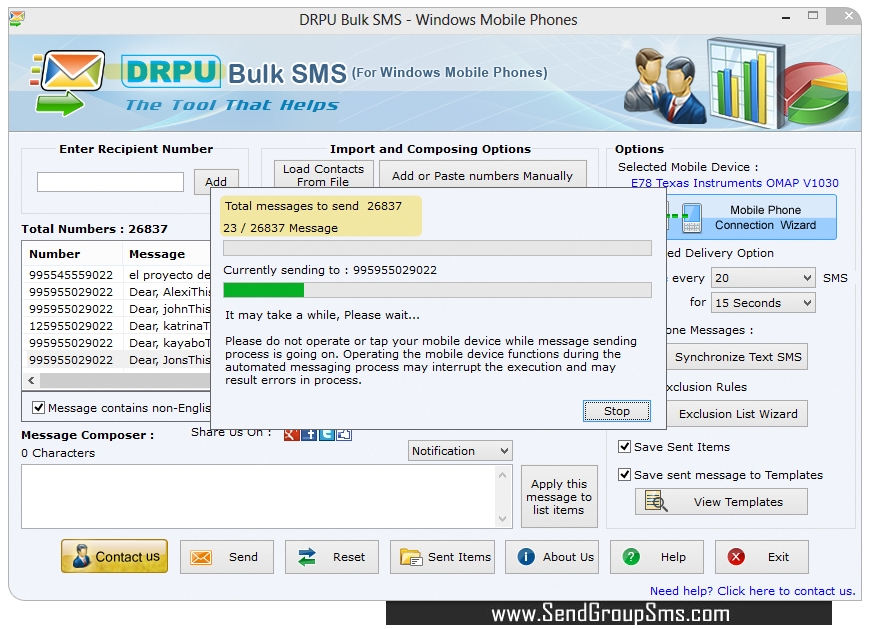Click Total messages to send 26837 text
The height and width of the screenshot is (629, 870).
[313, 206]
